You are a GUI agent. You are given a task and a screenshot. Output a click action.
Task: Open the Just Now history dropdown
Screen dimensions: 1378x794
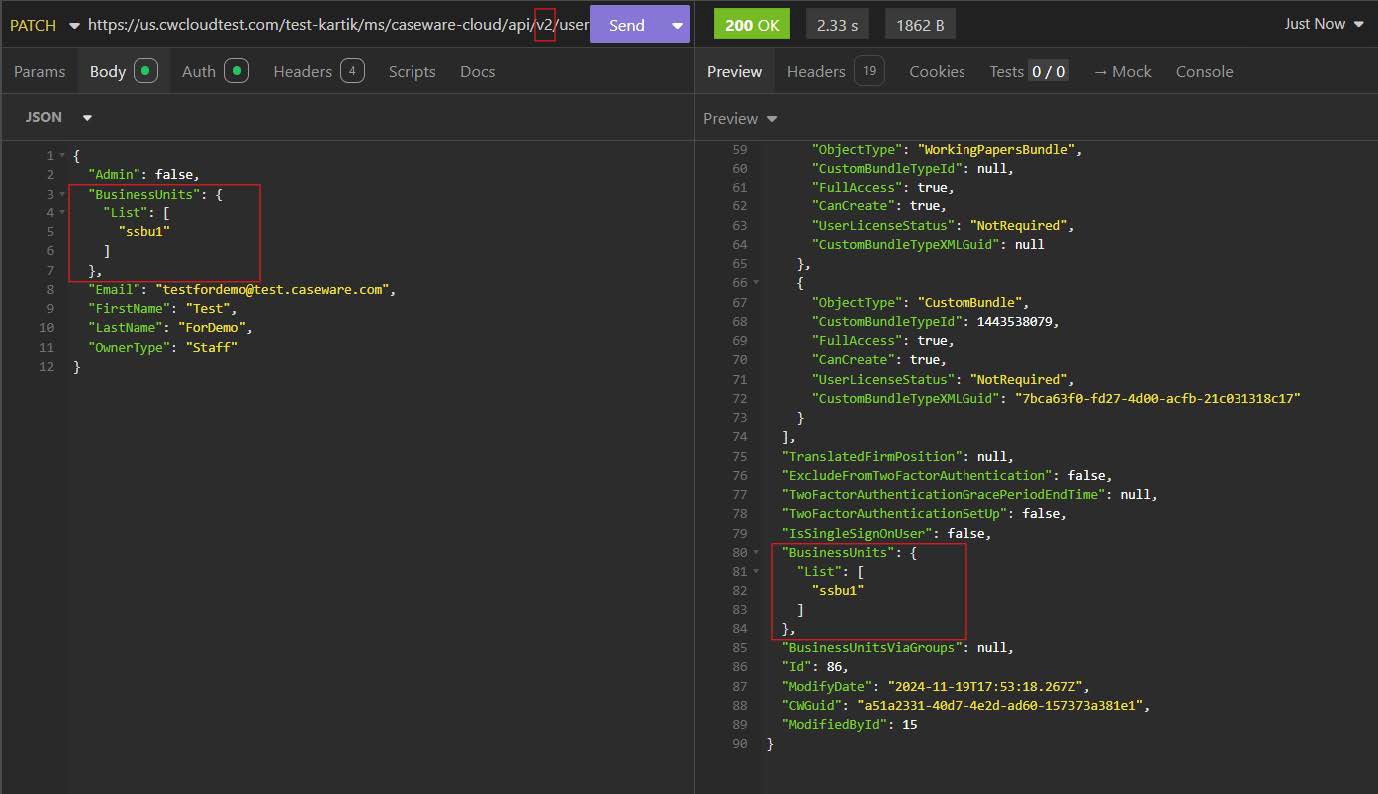(x=1323, y=24)
